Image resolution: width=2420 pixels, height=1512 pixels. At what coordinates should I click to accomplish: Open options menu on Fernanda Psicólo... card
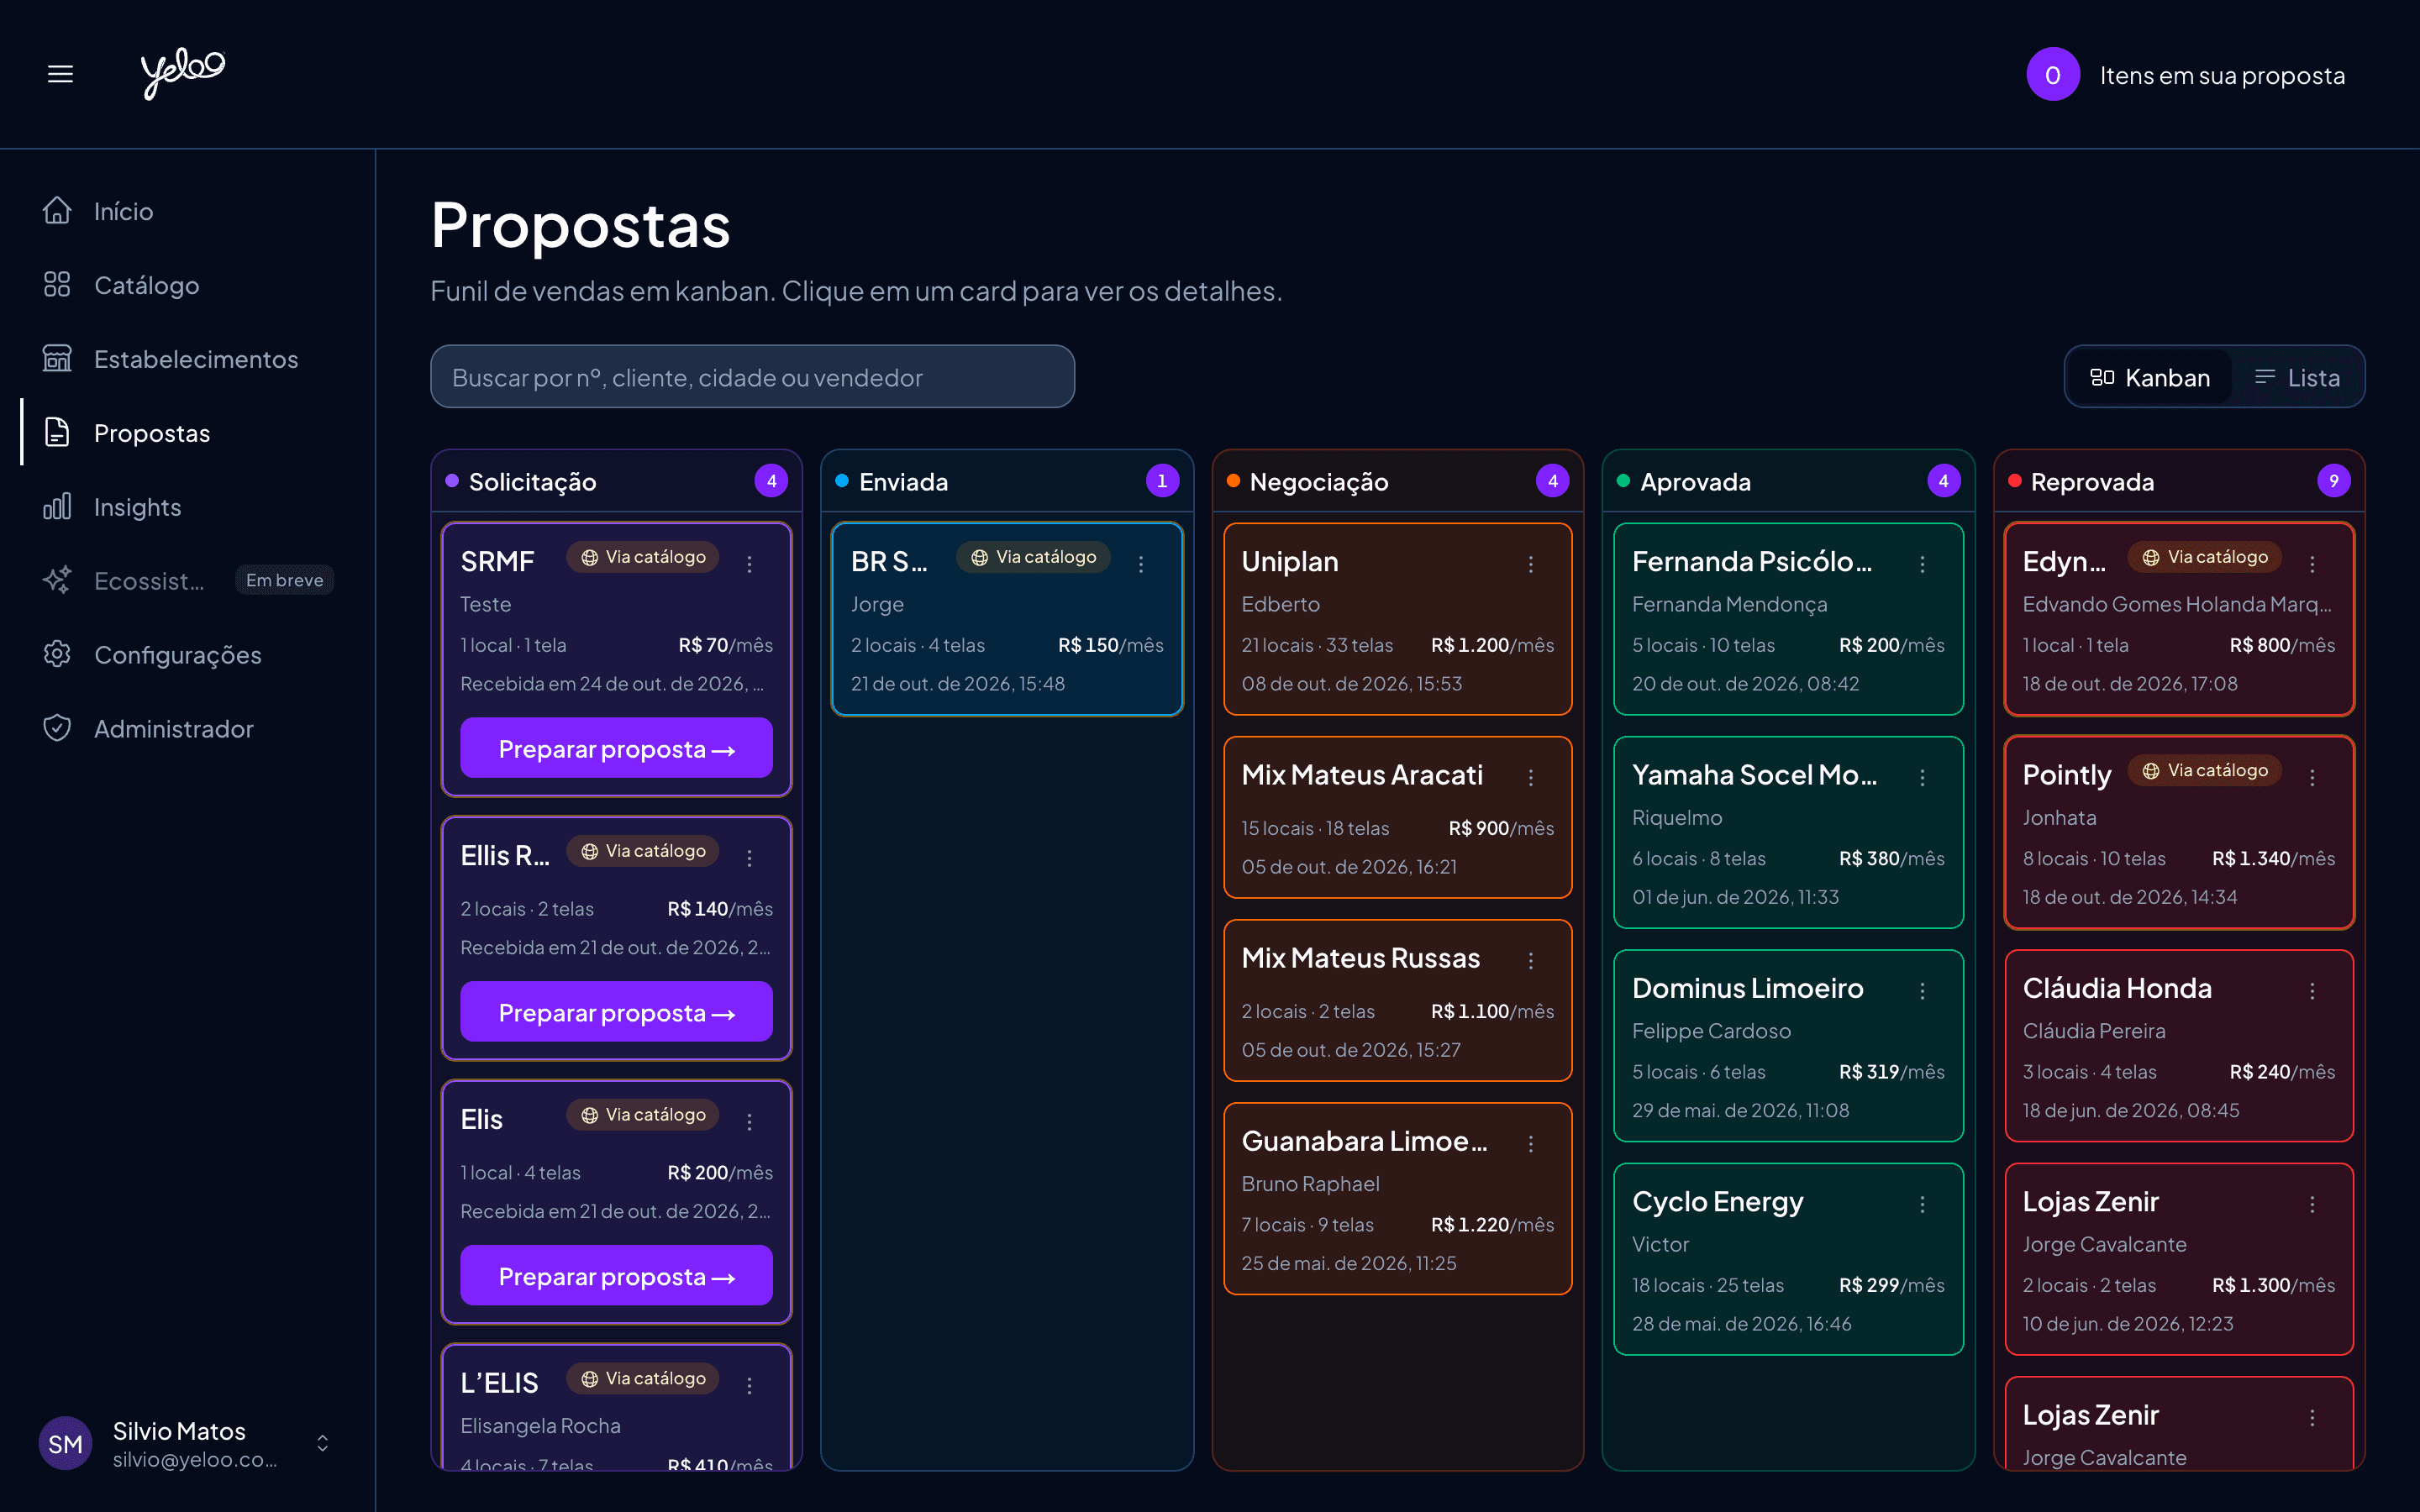[1922, 564]
